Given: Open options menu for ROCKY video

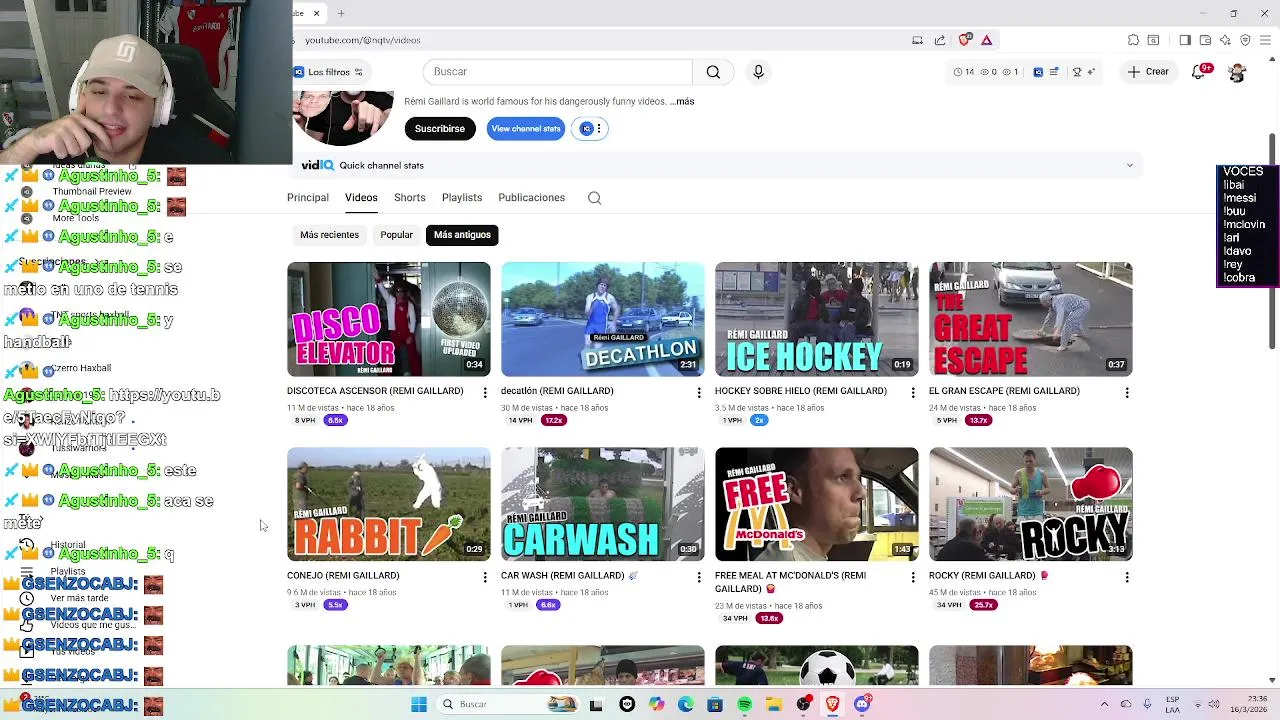Looking at the screenshot, I should point(1127,577).
